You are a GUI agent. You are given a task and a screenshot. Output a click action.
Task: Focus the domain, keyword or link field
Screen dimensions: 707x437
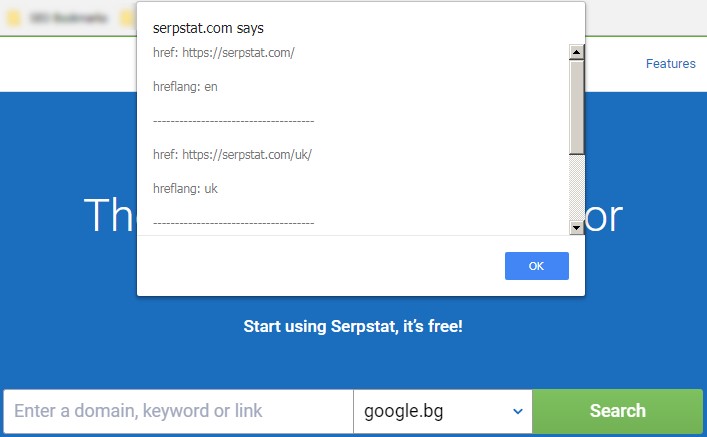(x=178, y=411)
